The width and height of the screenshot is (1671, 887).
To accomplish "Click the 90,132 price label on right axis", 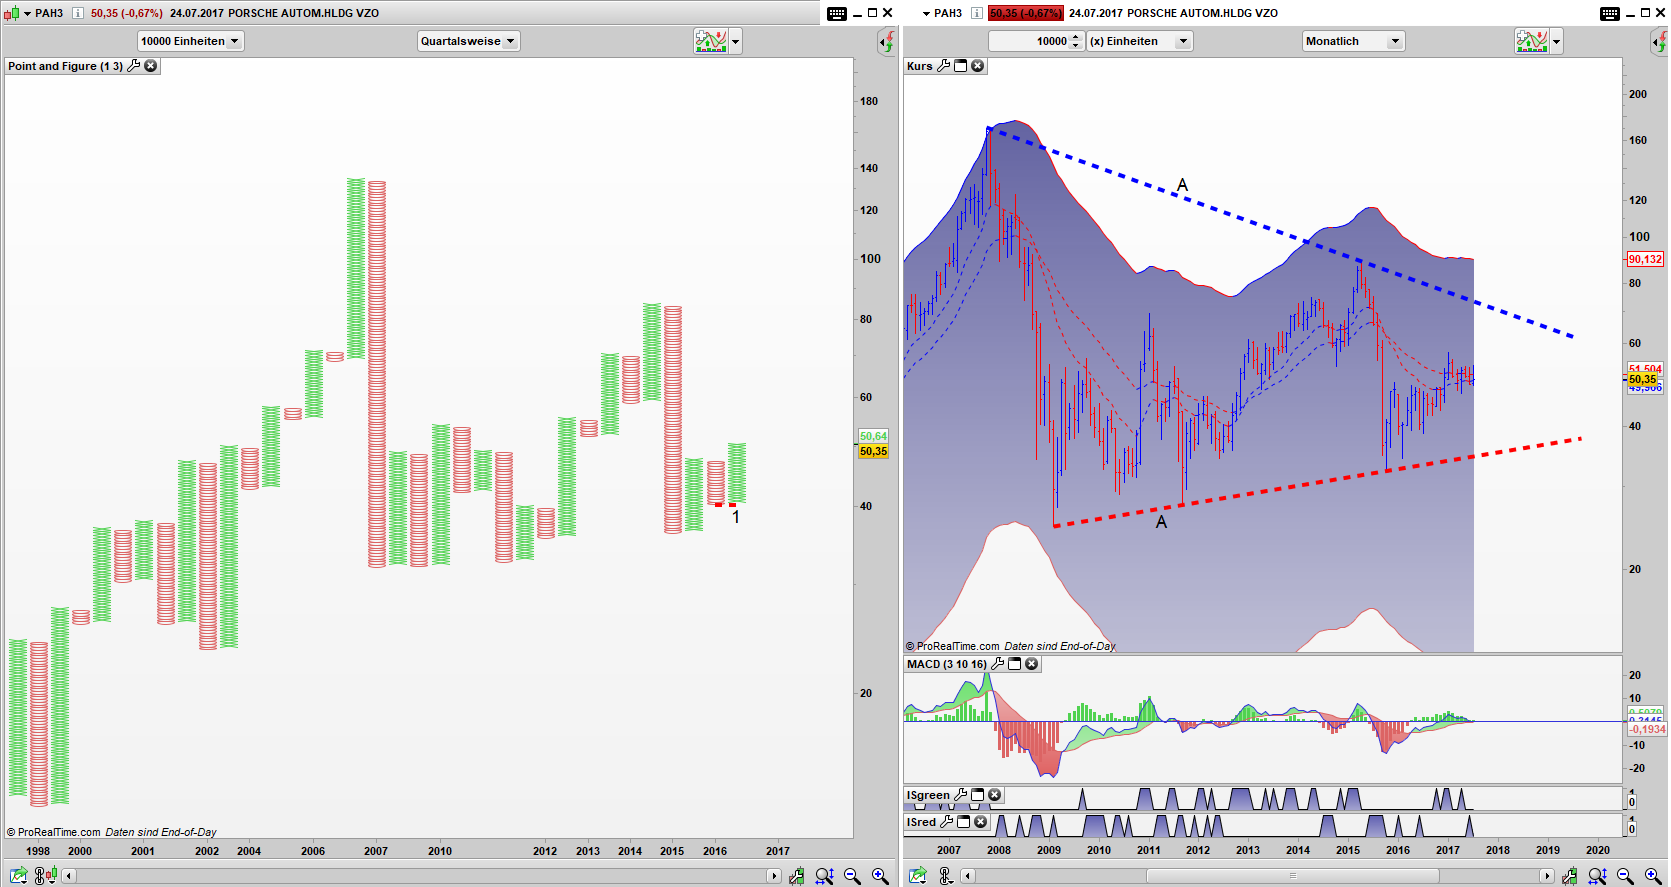I will click(1645, 259).
